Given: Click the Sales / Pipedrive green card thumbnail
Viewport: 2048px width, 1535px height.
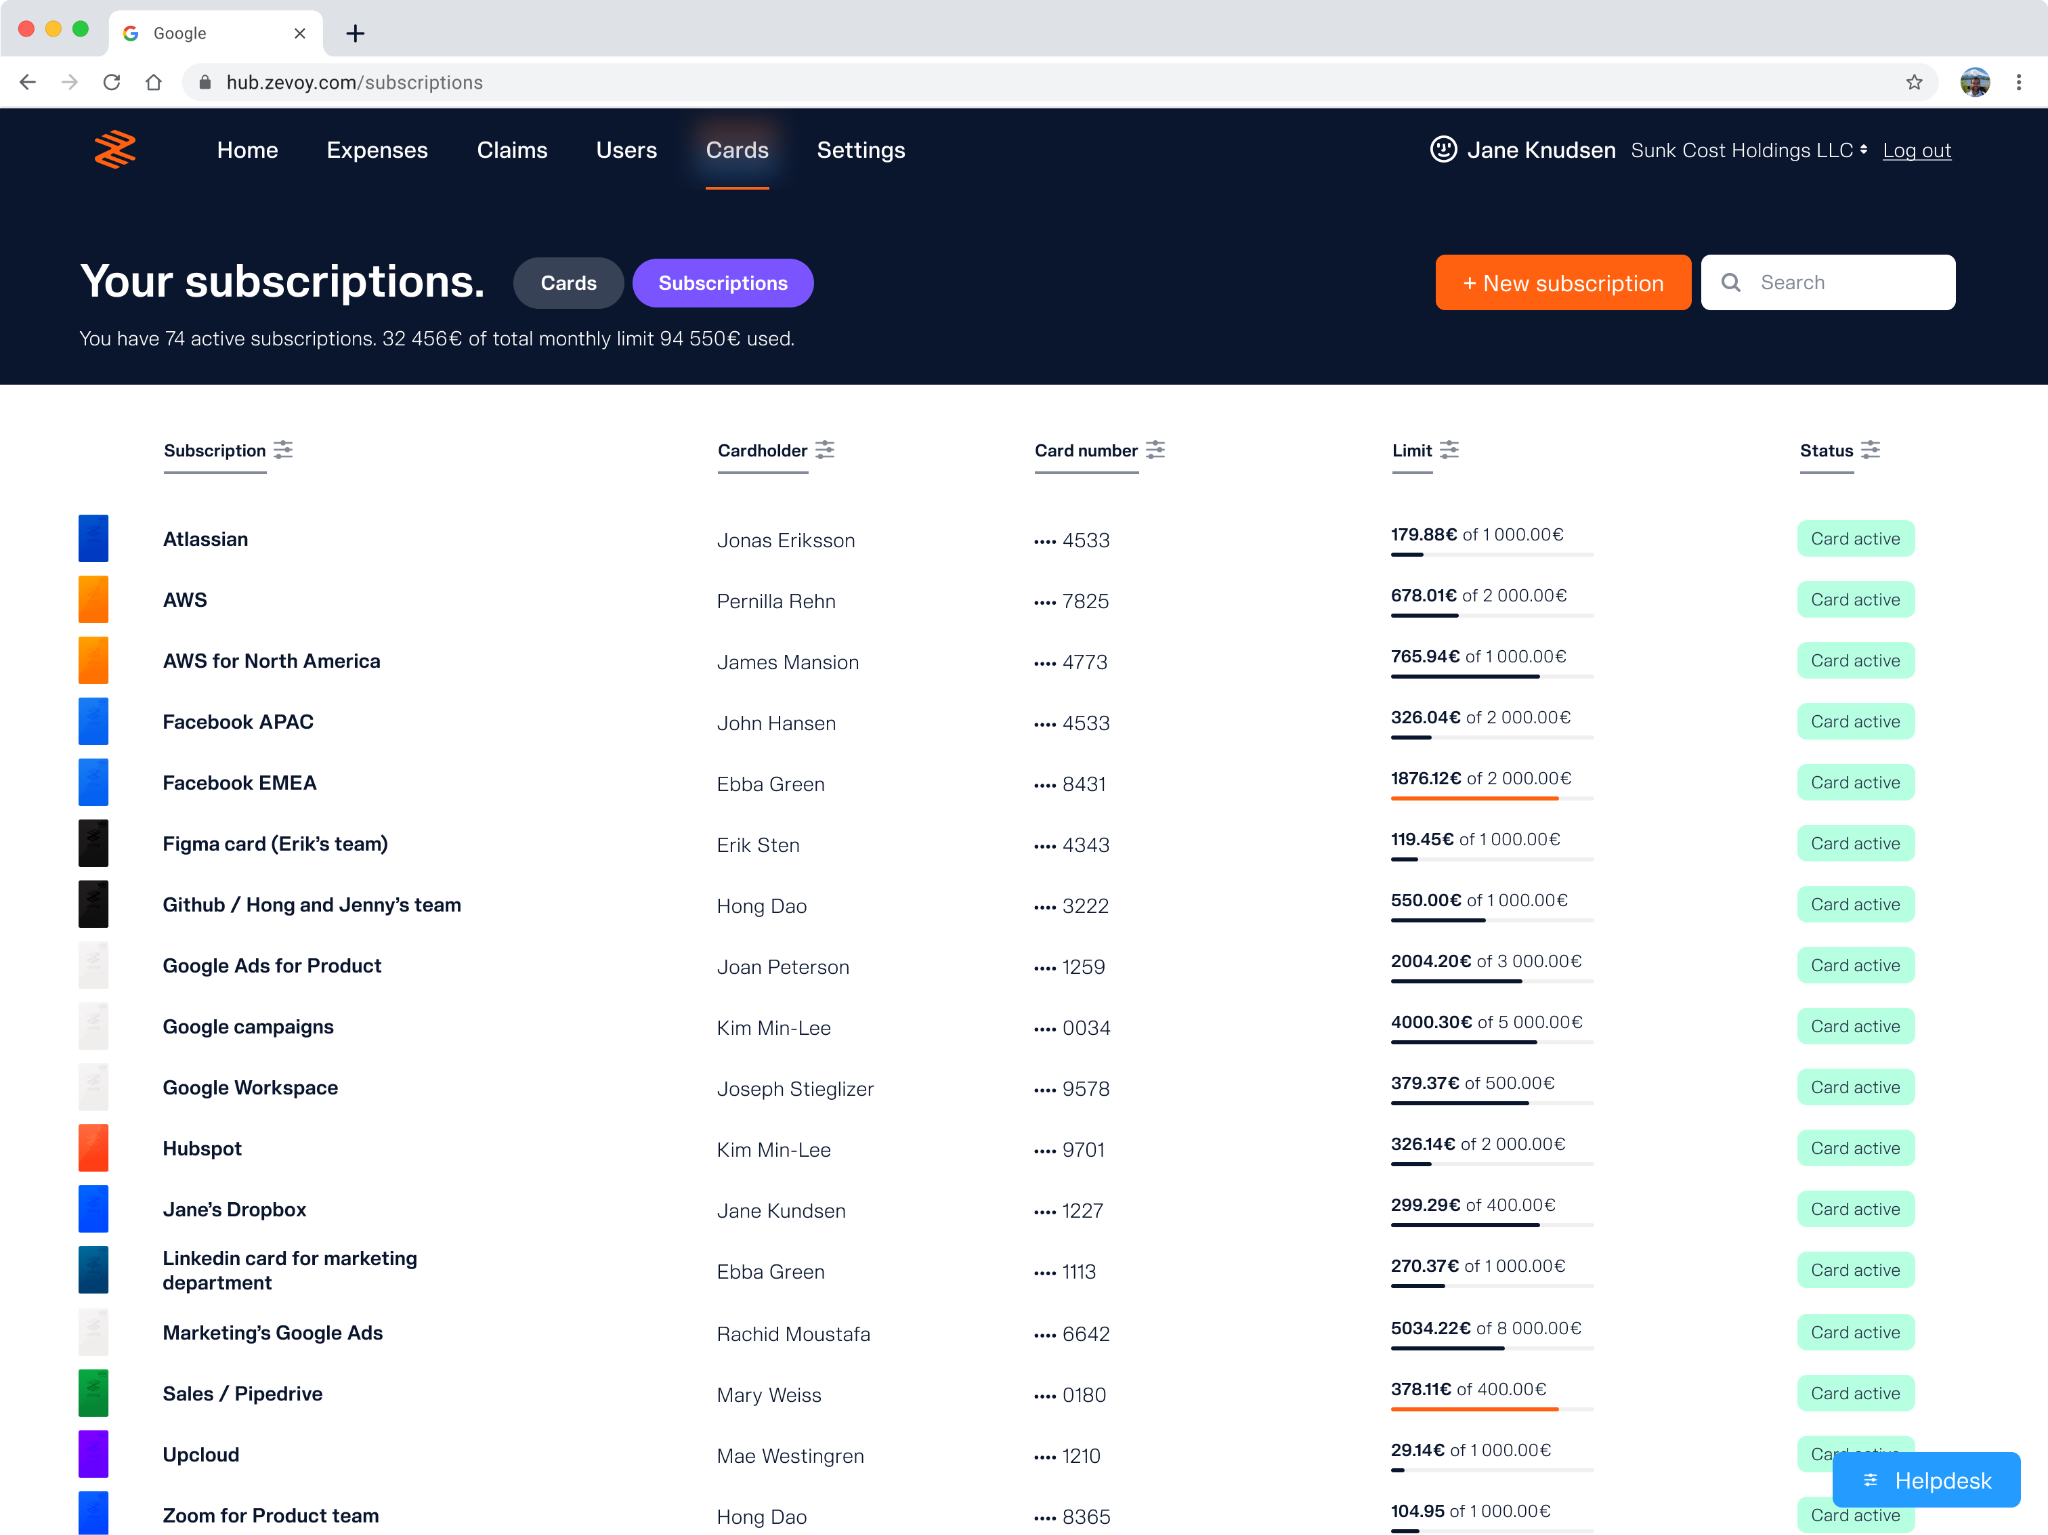Looking at the screenshot, I should click(x=93, y=1394).
